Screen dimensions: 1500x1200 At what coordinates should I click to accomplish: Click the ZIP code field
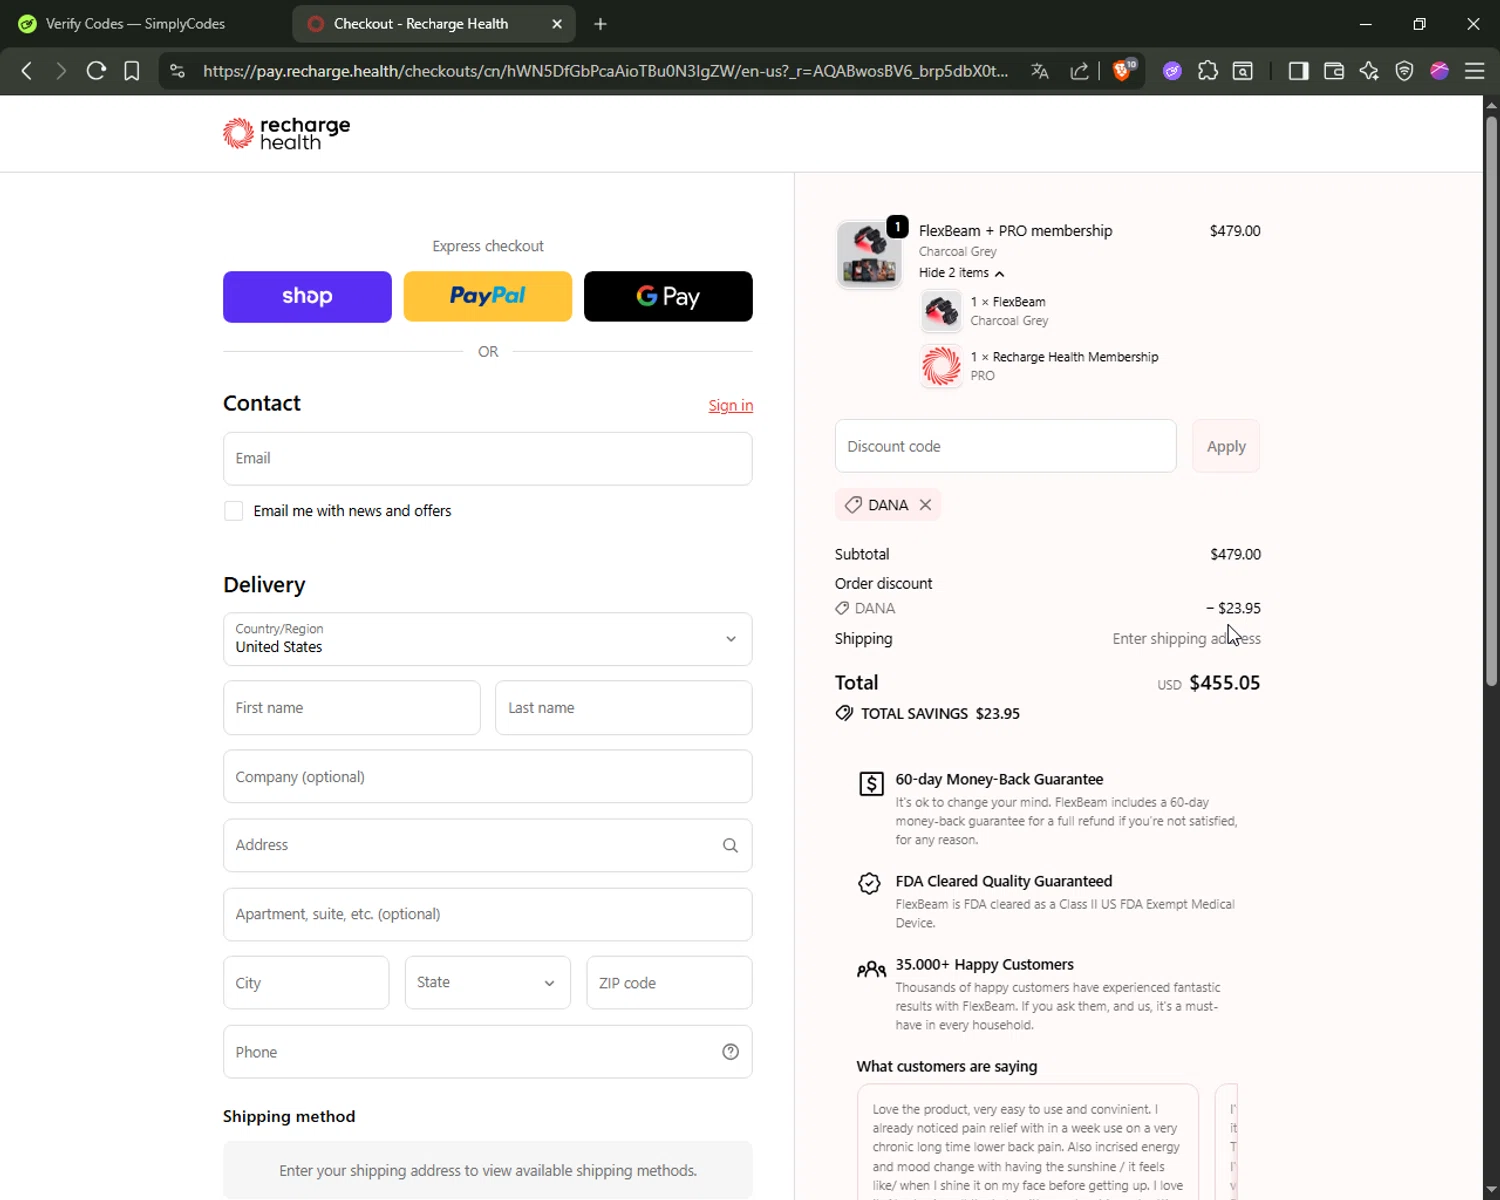point(669,983)
